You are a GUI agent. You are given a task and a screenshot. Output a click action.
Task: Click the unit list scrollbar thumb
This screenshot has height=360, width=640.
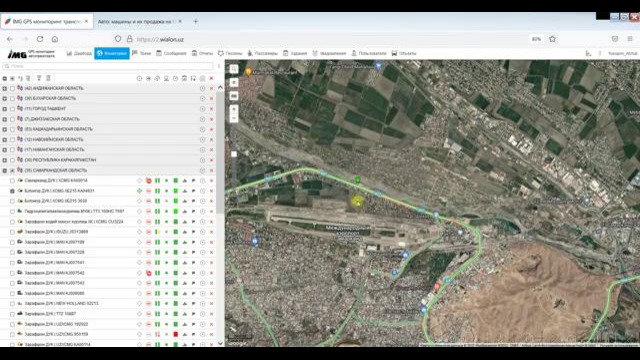[220, 152]
